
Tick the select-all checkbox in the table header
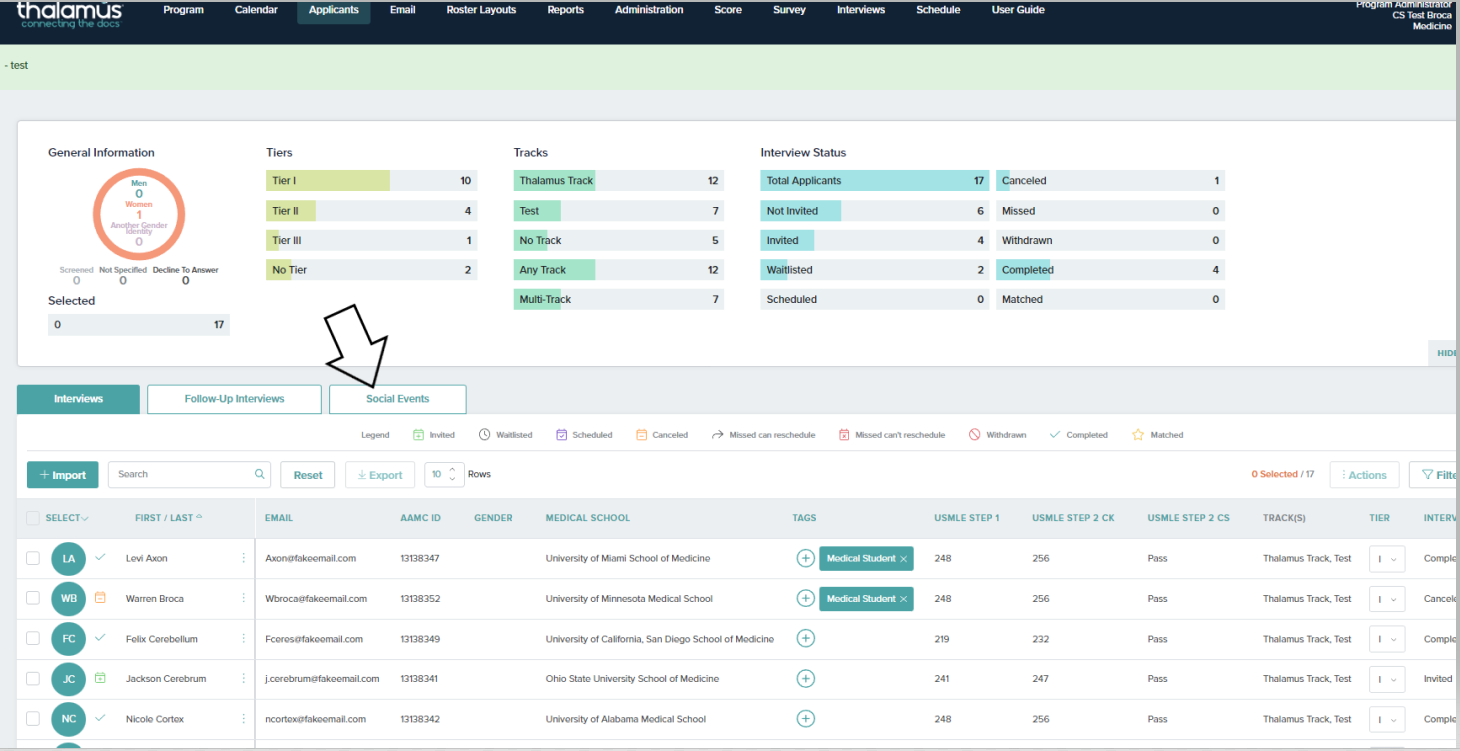tap(33, 518)
